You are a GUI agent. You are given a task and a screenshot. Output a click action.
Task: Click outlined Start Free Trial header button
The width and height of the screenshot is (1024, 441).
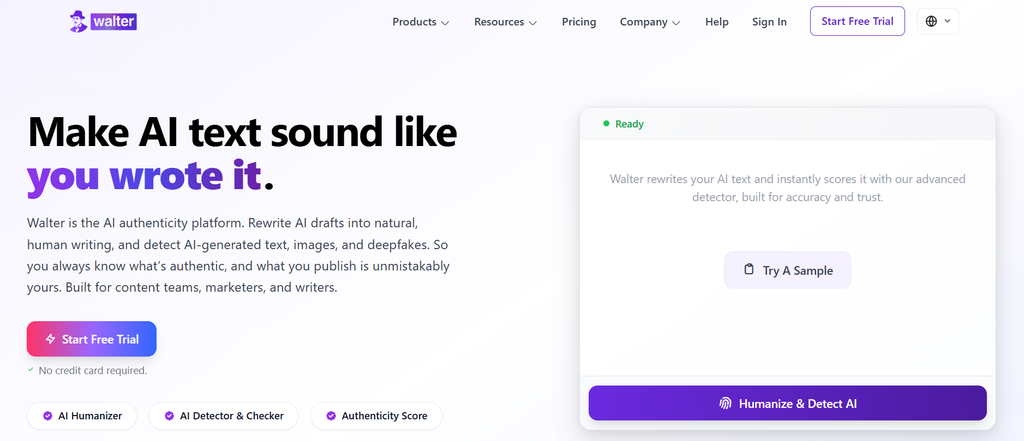pos(857,21)
